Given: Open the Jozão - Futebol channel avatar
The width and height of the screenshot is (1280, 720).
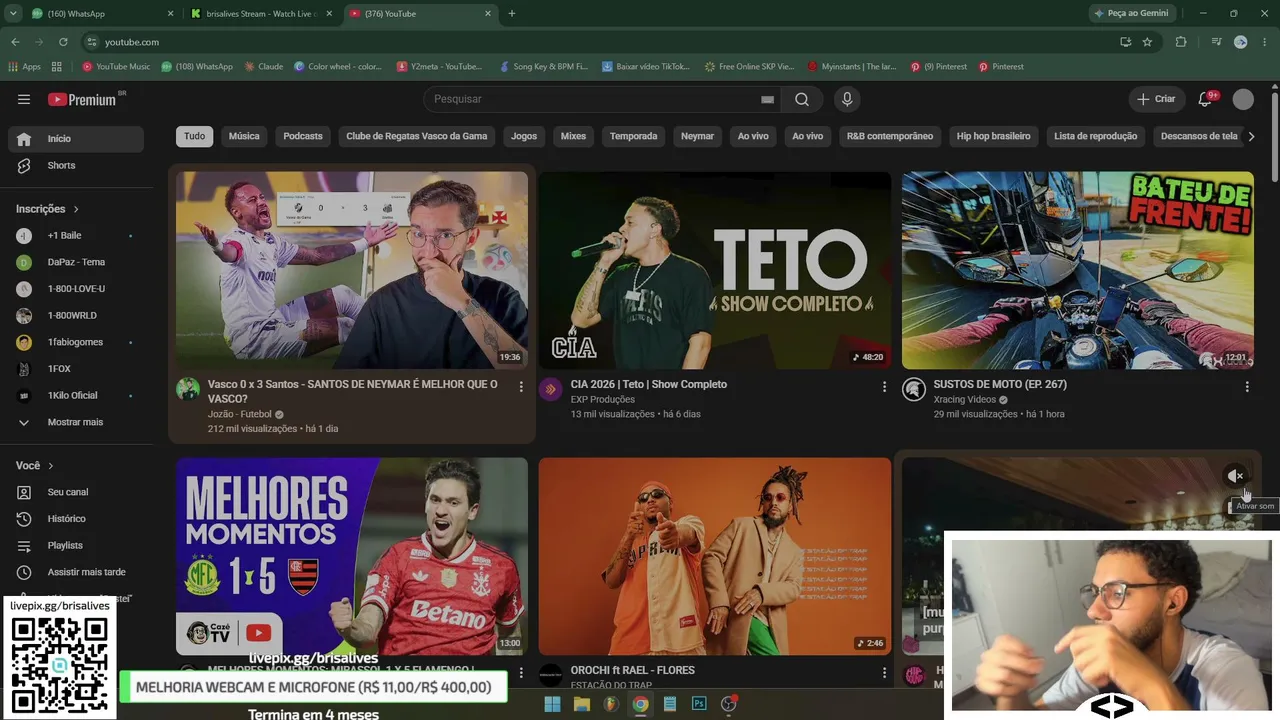Looking at the screenshot, I should pyautogui.click(x=188, y=389).
